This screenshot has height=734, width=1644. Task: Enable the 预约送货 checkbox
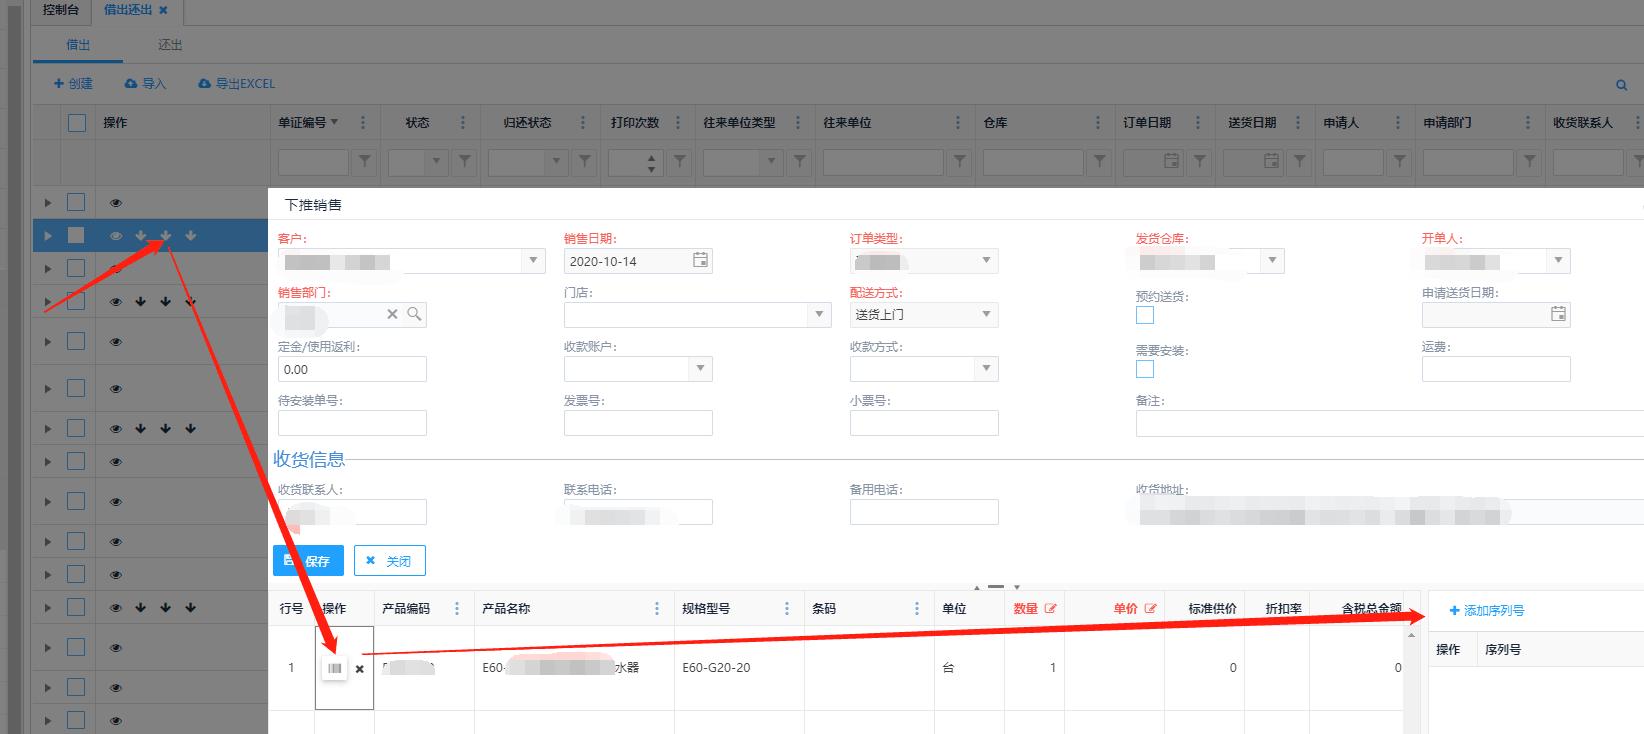coord(1145,315)
